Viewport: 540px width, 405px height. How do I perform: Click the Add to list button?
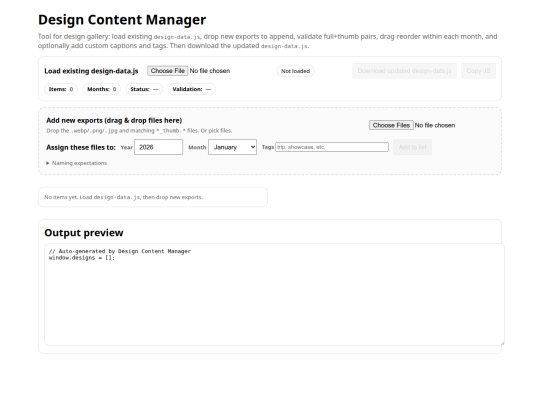click(412, 147)
